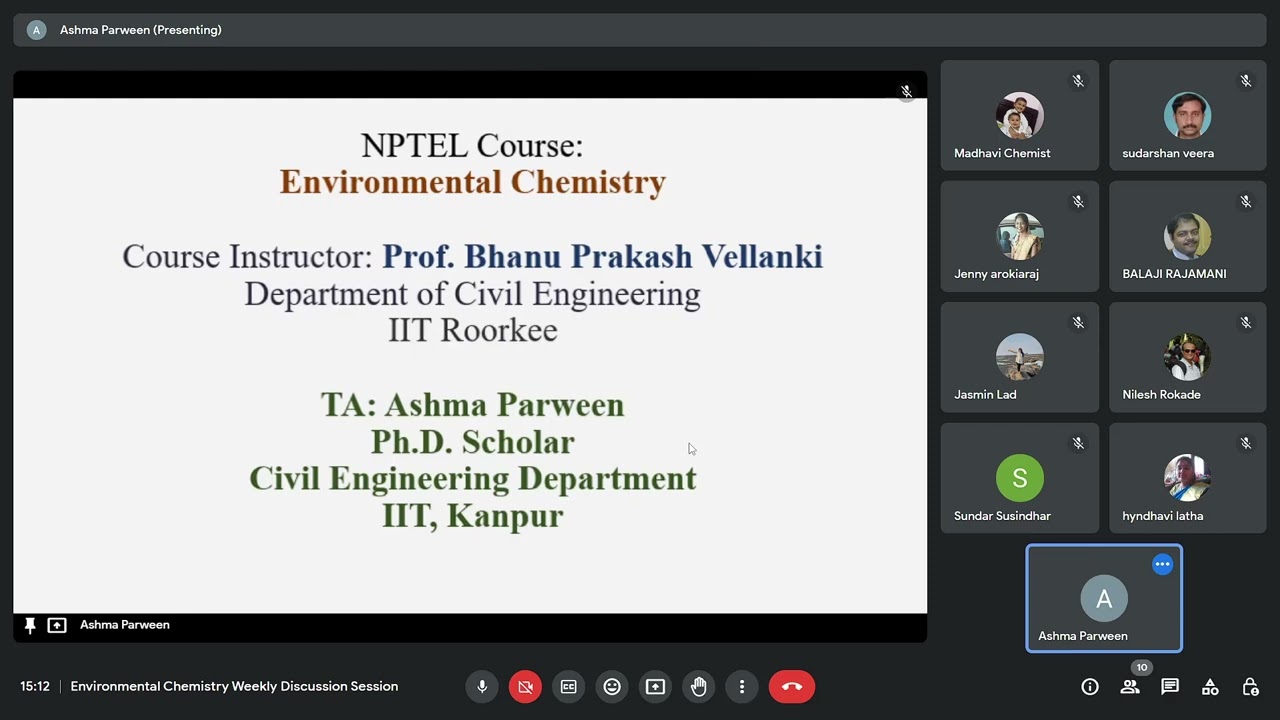Select Madhavi Chemist's video tile
This screenshot has height=720, width=1280.
(x=1019, y=115)
